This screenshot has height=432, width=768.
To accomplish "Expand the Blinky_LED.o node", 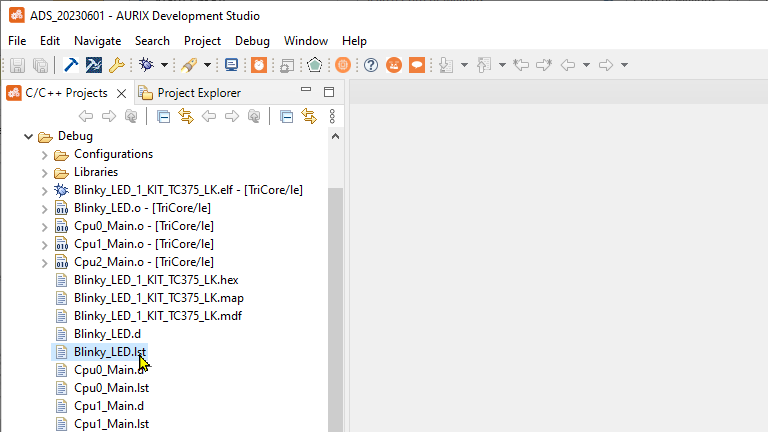I will click(x=45, y=209).
